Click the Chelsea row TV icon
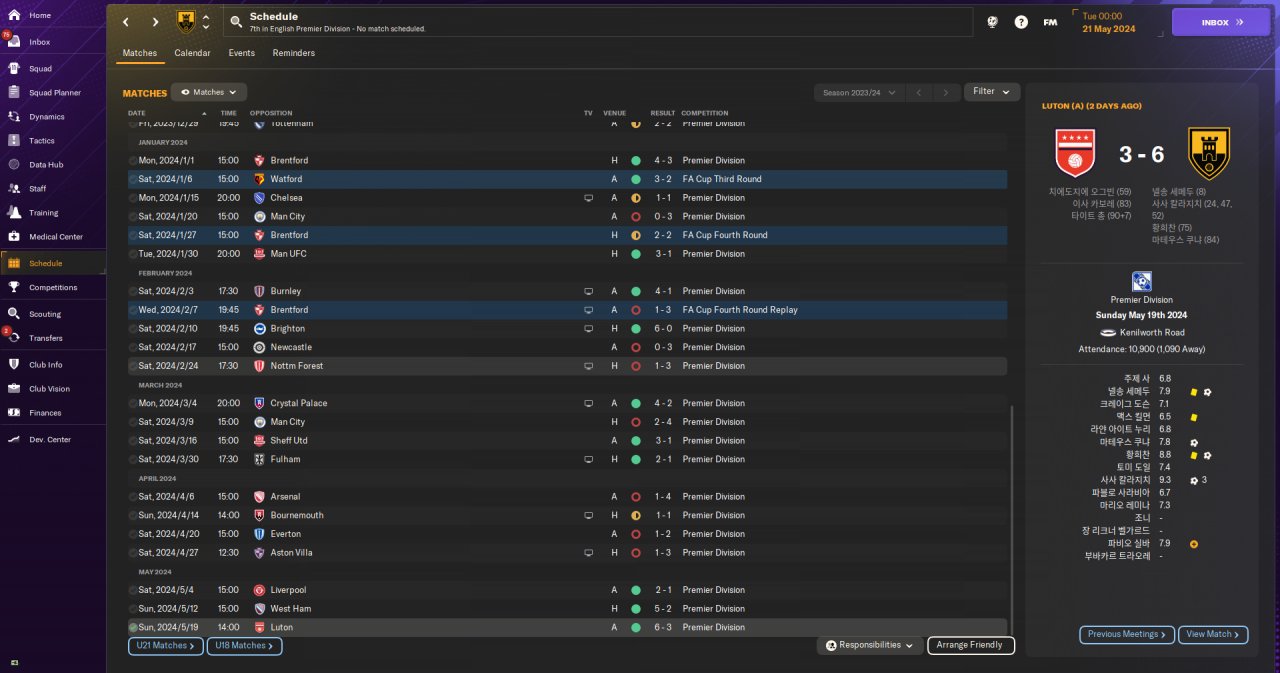The height and width of the screenshot is (673, 1280). tap(589, 198)
